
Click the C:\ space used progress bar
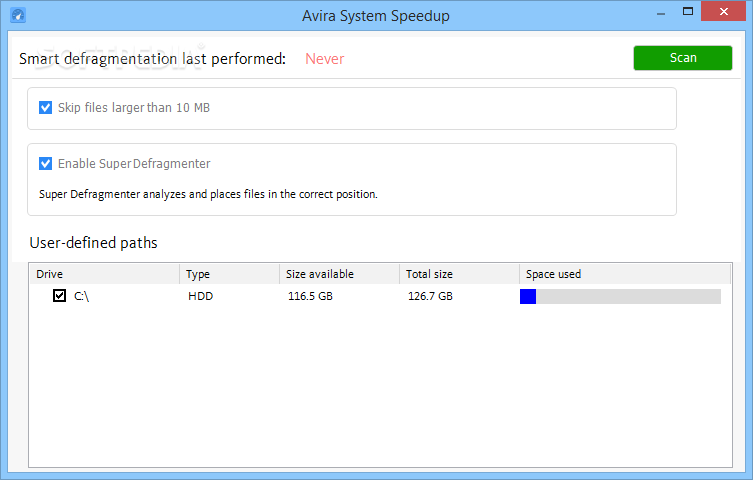(x=620, y=296)
